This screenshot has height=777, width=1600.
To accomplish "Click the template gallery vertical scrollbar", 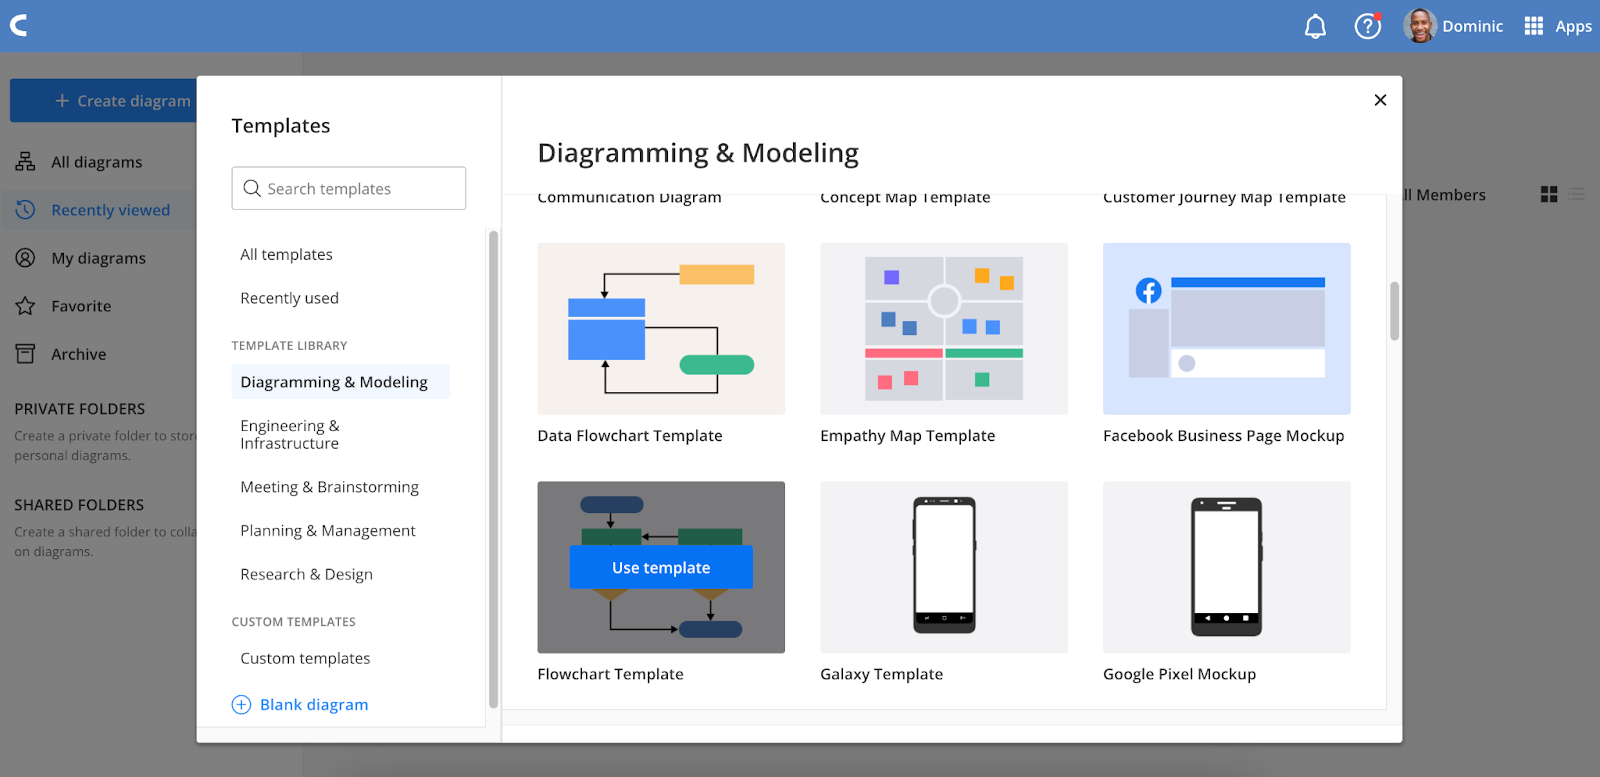I will pyautogui.click(x=1394, y=311).
